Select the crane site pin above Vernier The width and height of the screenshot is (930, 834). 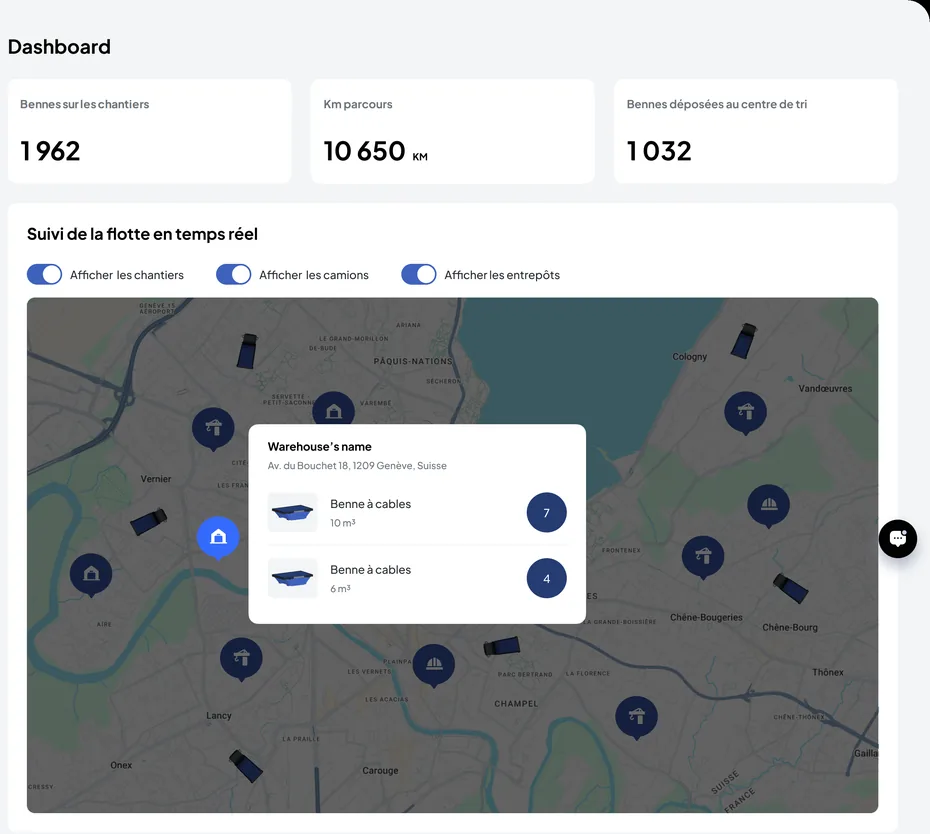click(x=214, y=429)
